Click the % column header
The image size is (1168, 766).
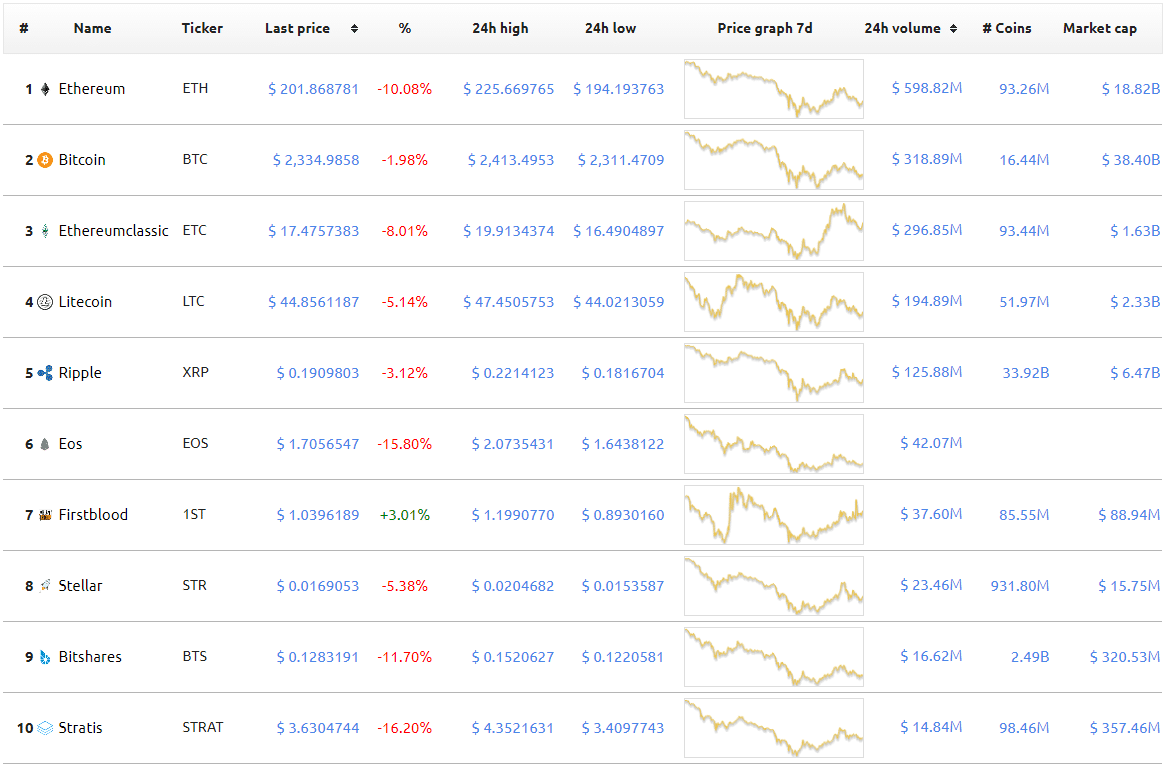pos(404,28)
